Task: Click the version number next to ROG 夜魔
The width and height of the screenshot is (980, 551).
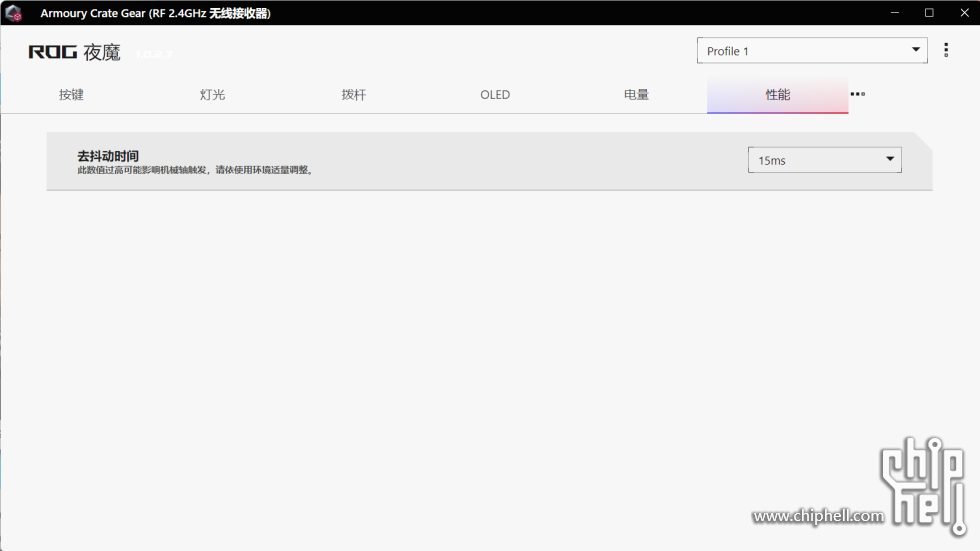Action: (x=154, y=54)
